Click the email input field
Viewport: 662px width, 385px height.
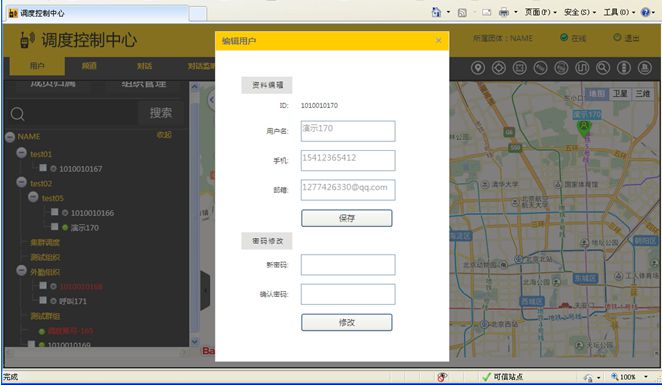tap(348, 190)
